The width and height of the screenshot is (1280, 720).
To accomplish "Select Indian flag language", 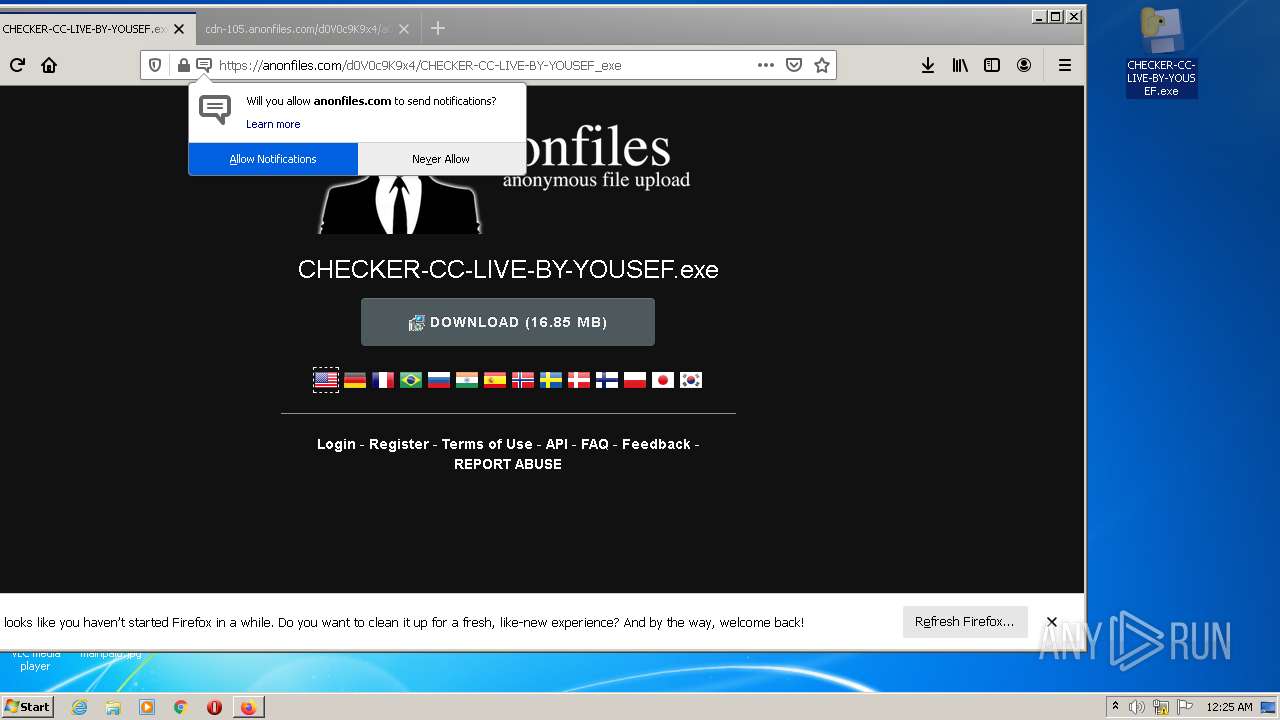I will tap(467, 380).
